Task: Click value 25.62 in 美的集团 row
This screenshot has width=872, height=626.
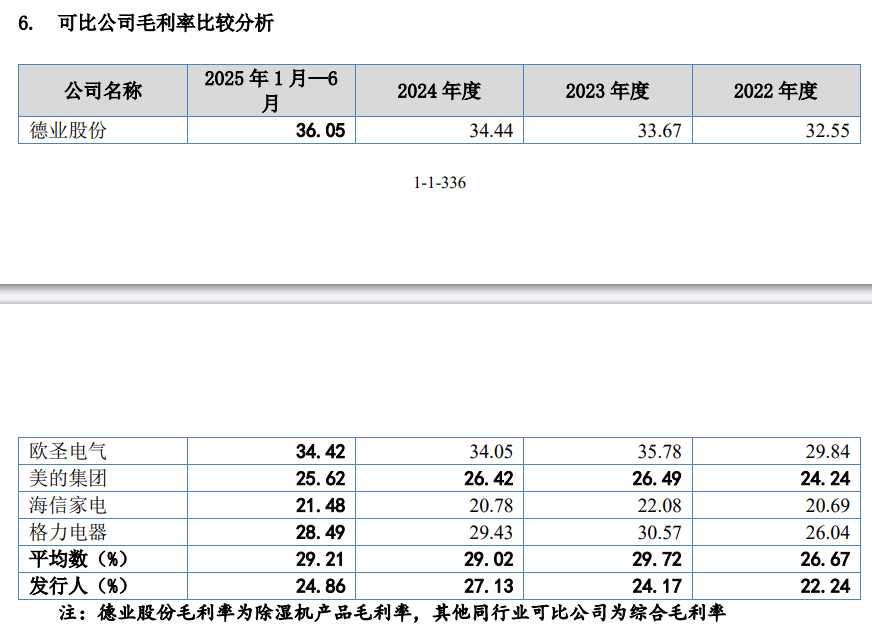Action: (x=320, y=478)
